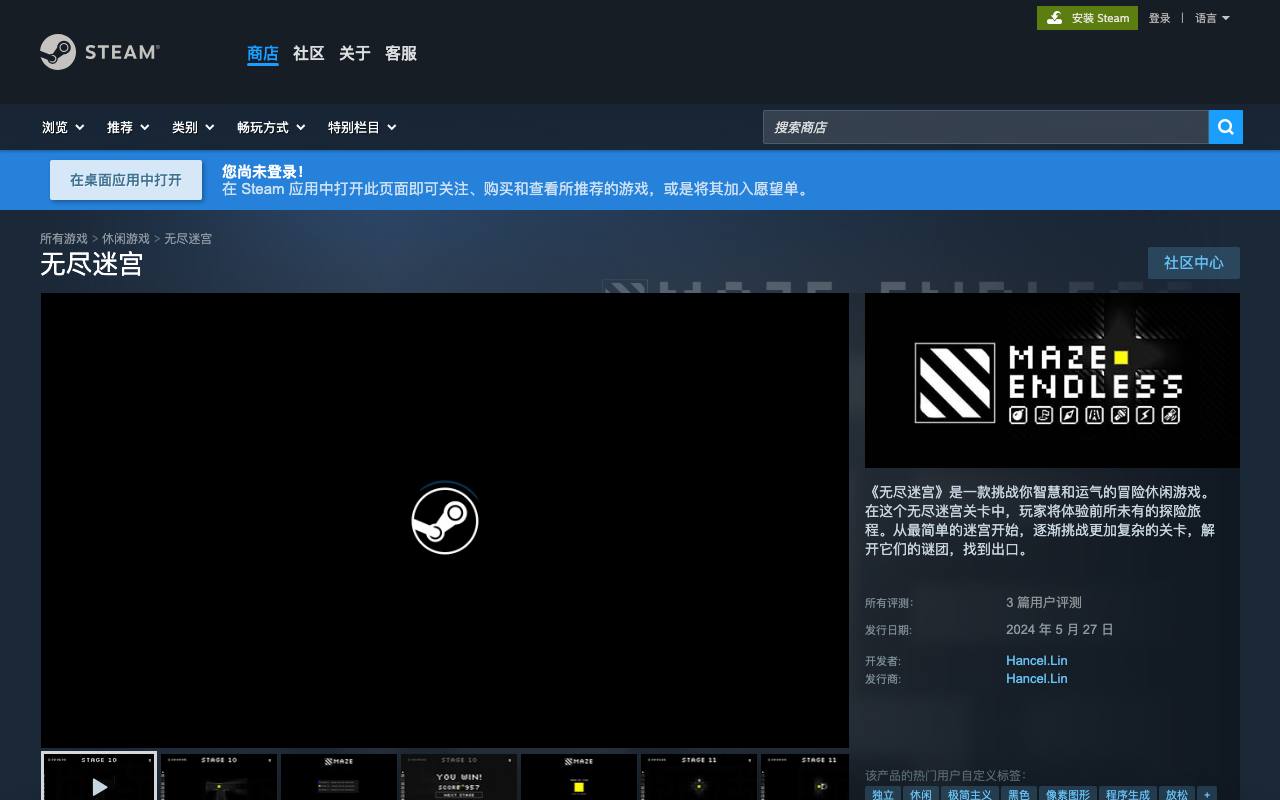The height and width of the screenshot is (800, 1280).
Task: Click the Steam logo
Action: tap(100, 52)
